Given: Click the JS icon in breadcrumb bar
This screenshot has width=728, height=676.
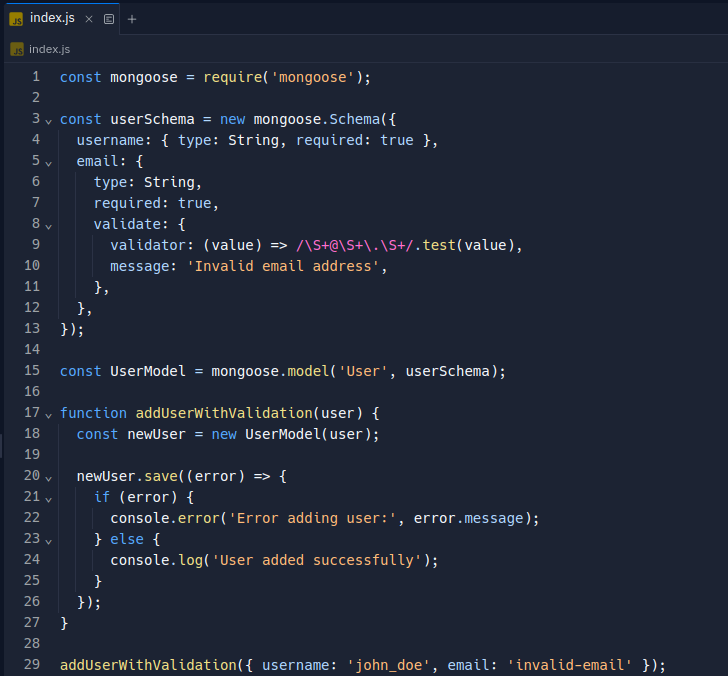Looking at the screenshot, I should tap(17, 49).
